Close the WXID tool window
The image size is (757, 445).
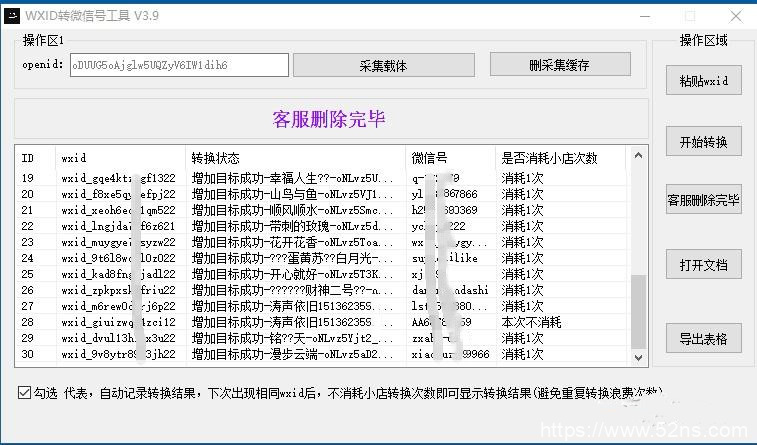pyautogui.click(x=736, y=16)
